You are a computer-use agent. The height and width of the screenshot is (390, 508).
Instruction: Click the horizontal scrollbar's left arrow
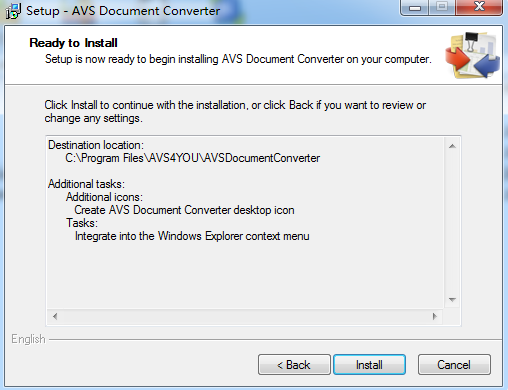pos(55,316)
